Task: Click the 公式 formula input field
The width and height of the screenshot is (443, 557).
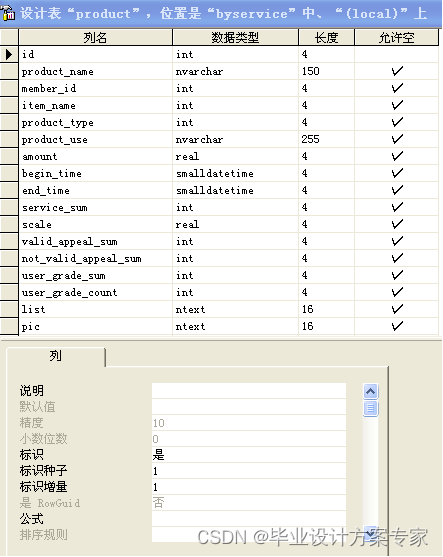Action: 249,519
